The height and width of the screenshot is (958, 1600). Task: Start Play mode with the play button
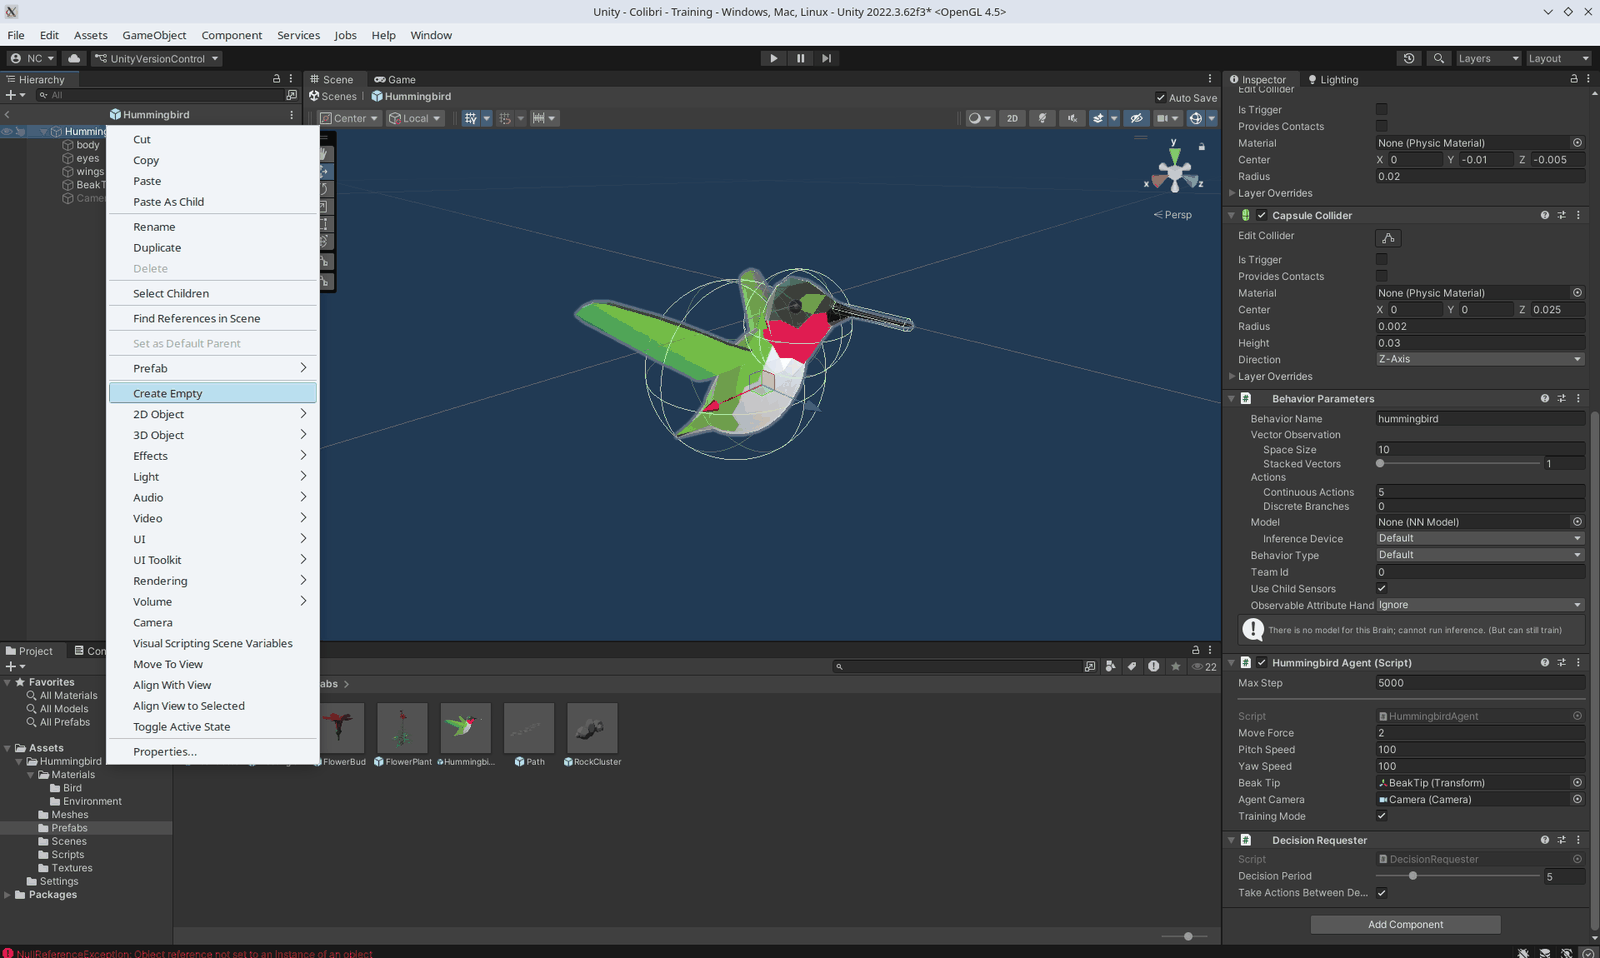(773, 58)
